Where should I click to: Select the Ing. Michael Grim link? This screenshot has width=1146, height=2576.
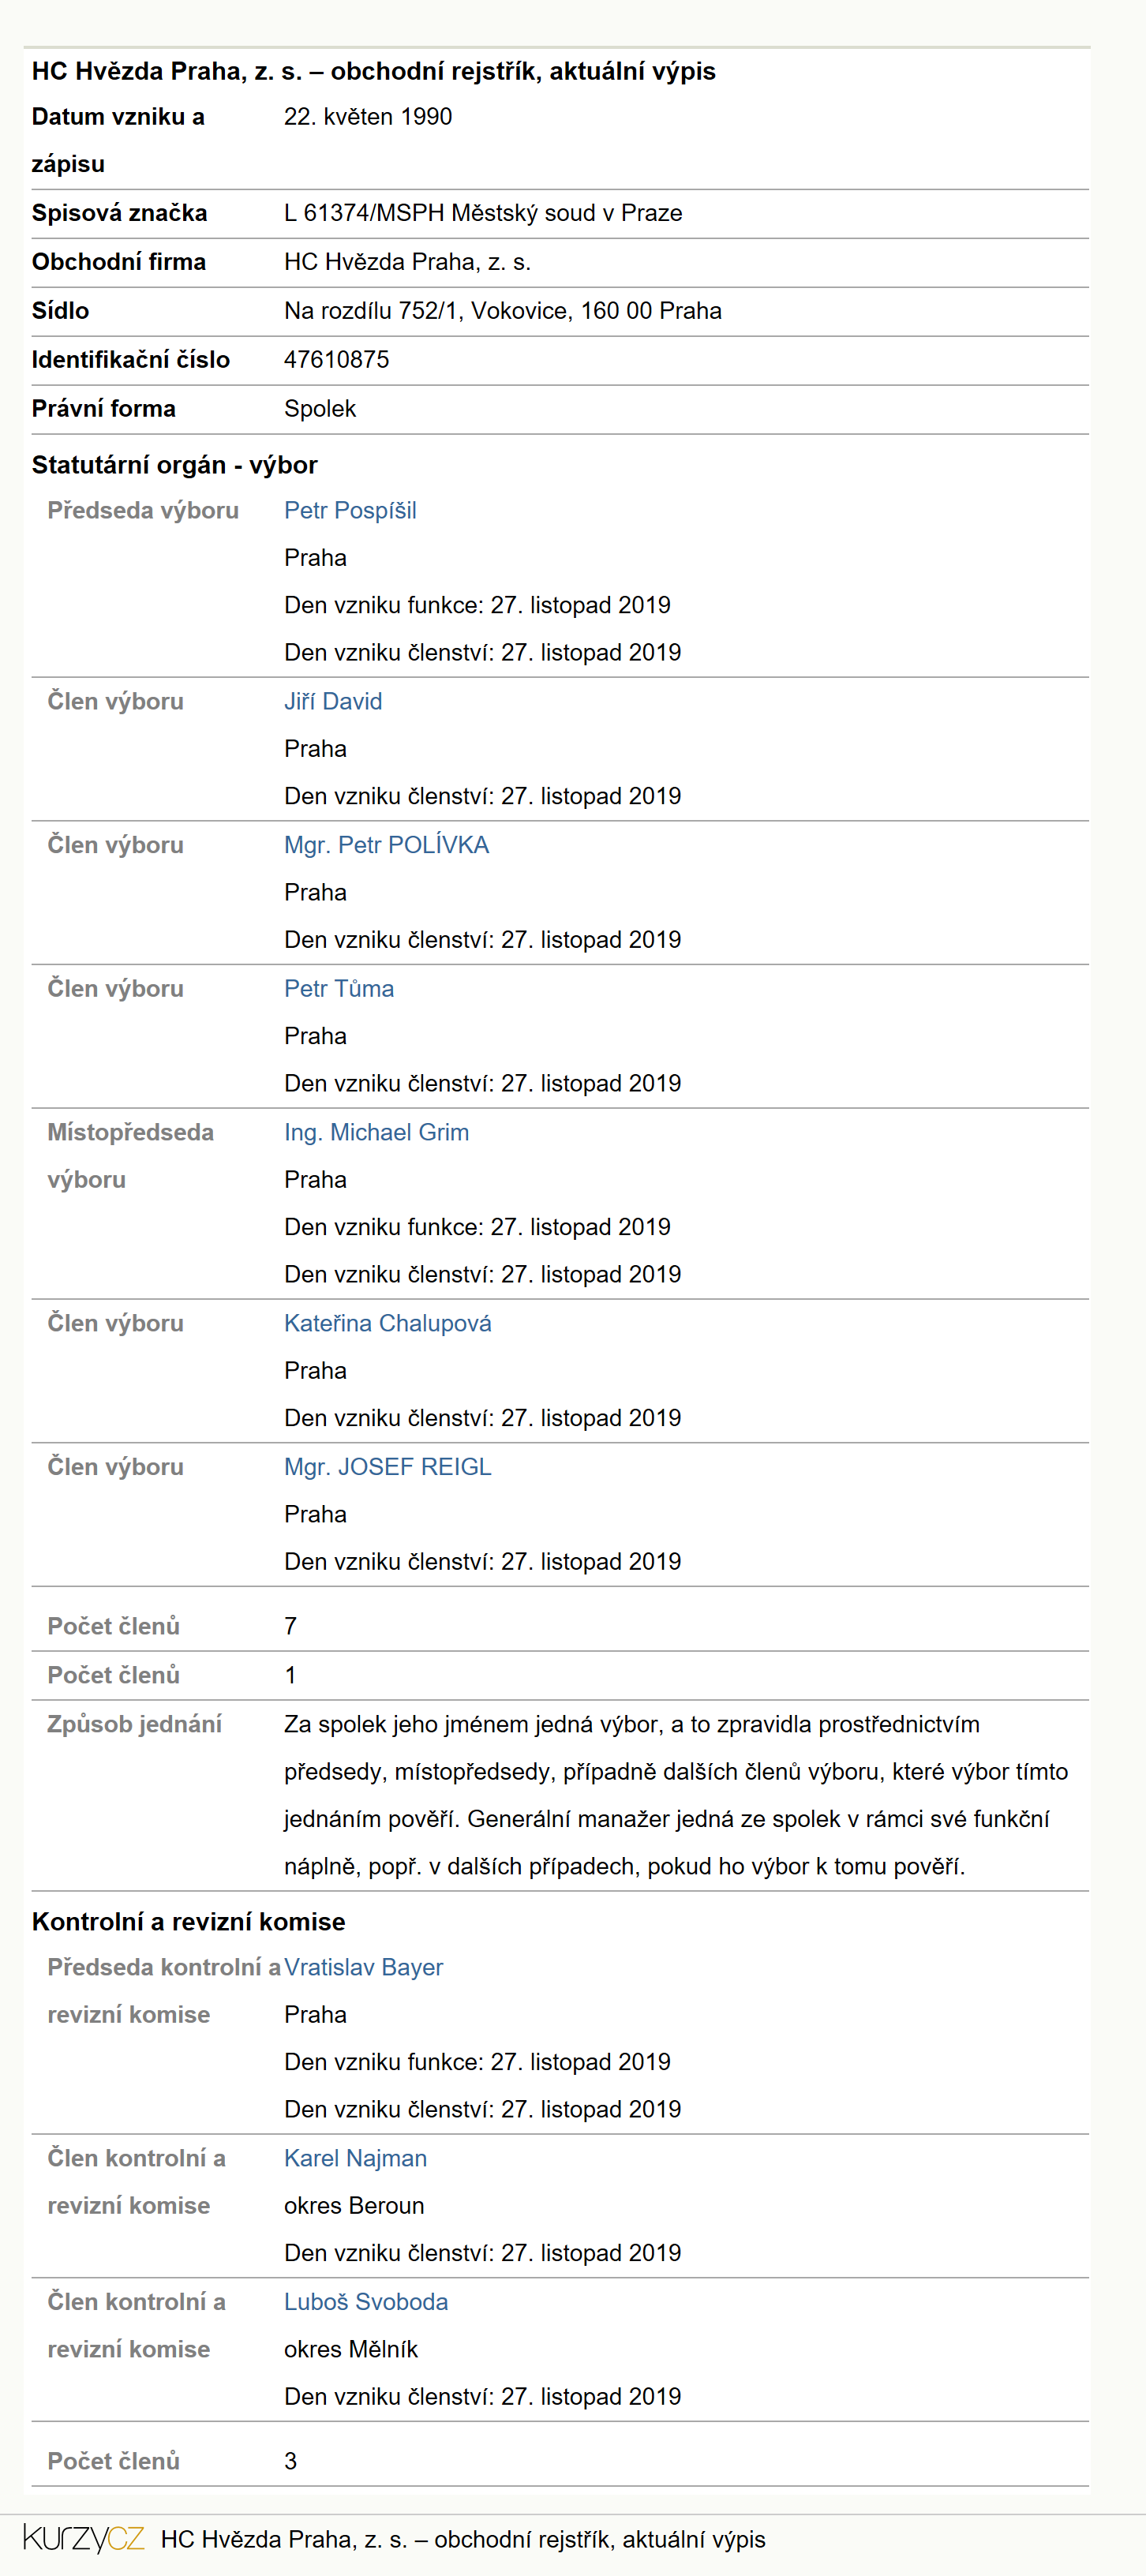[376, 1132]
